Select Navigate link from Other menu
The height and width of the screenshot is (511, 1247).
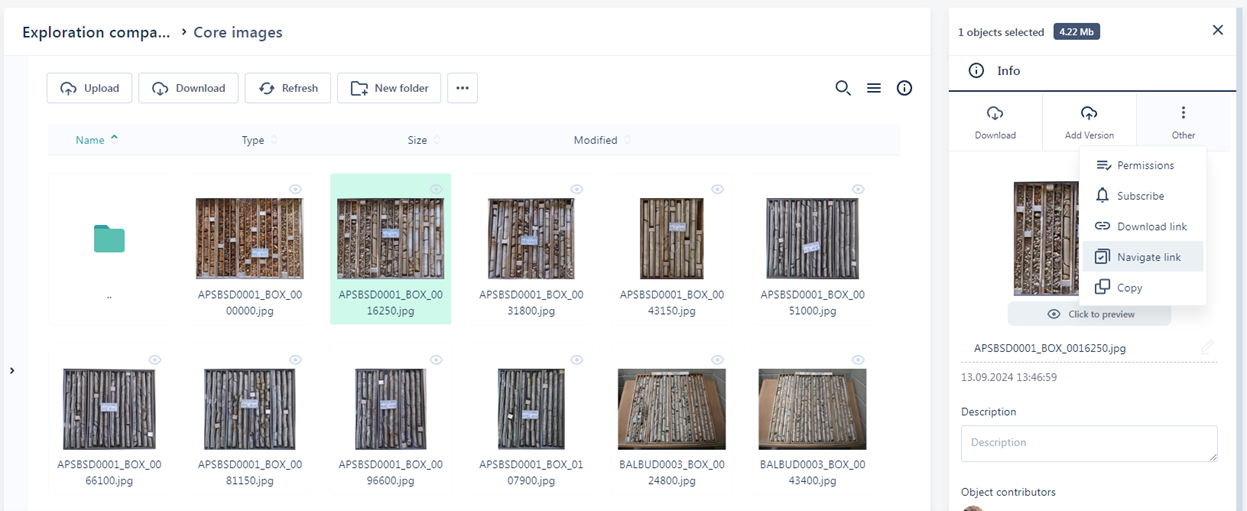(1148, 257)
